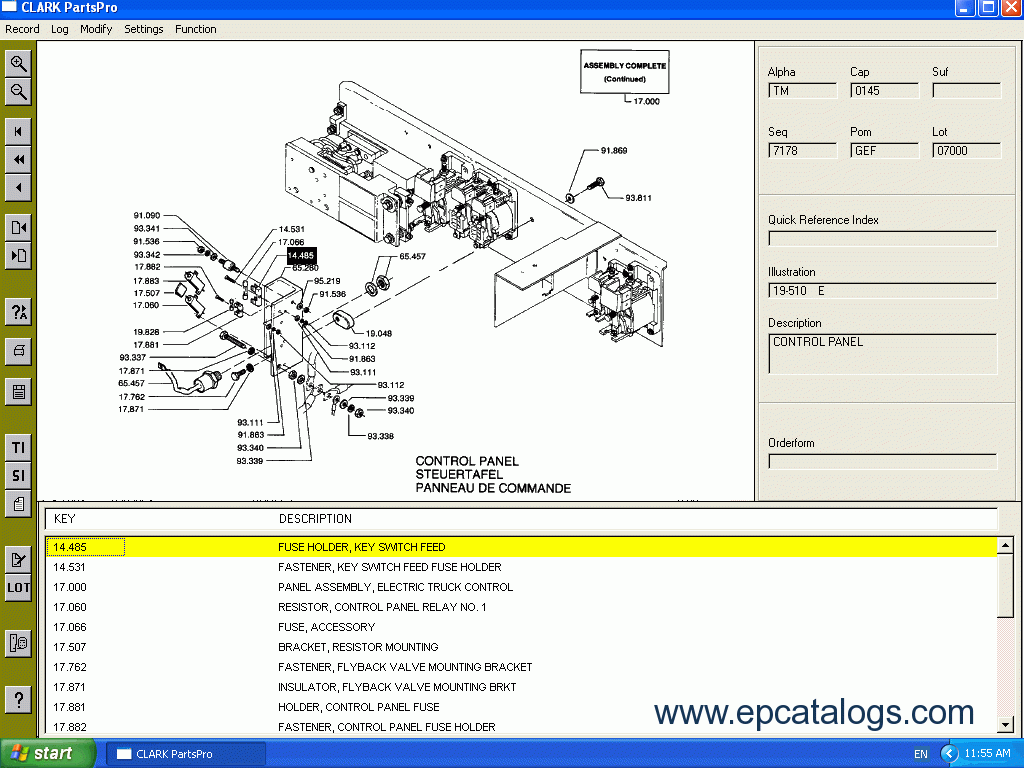Screen dimensions: 1024x768
Task: Click the edit note pencil icon
Action: pos(19,560)
